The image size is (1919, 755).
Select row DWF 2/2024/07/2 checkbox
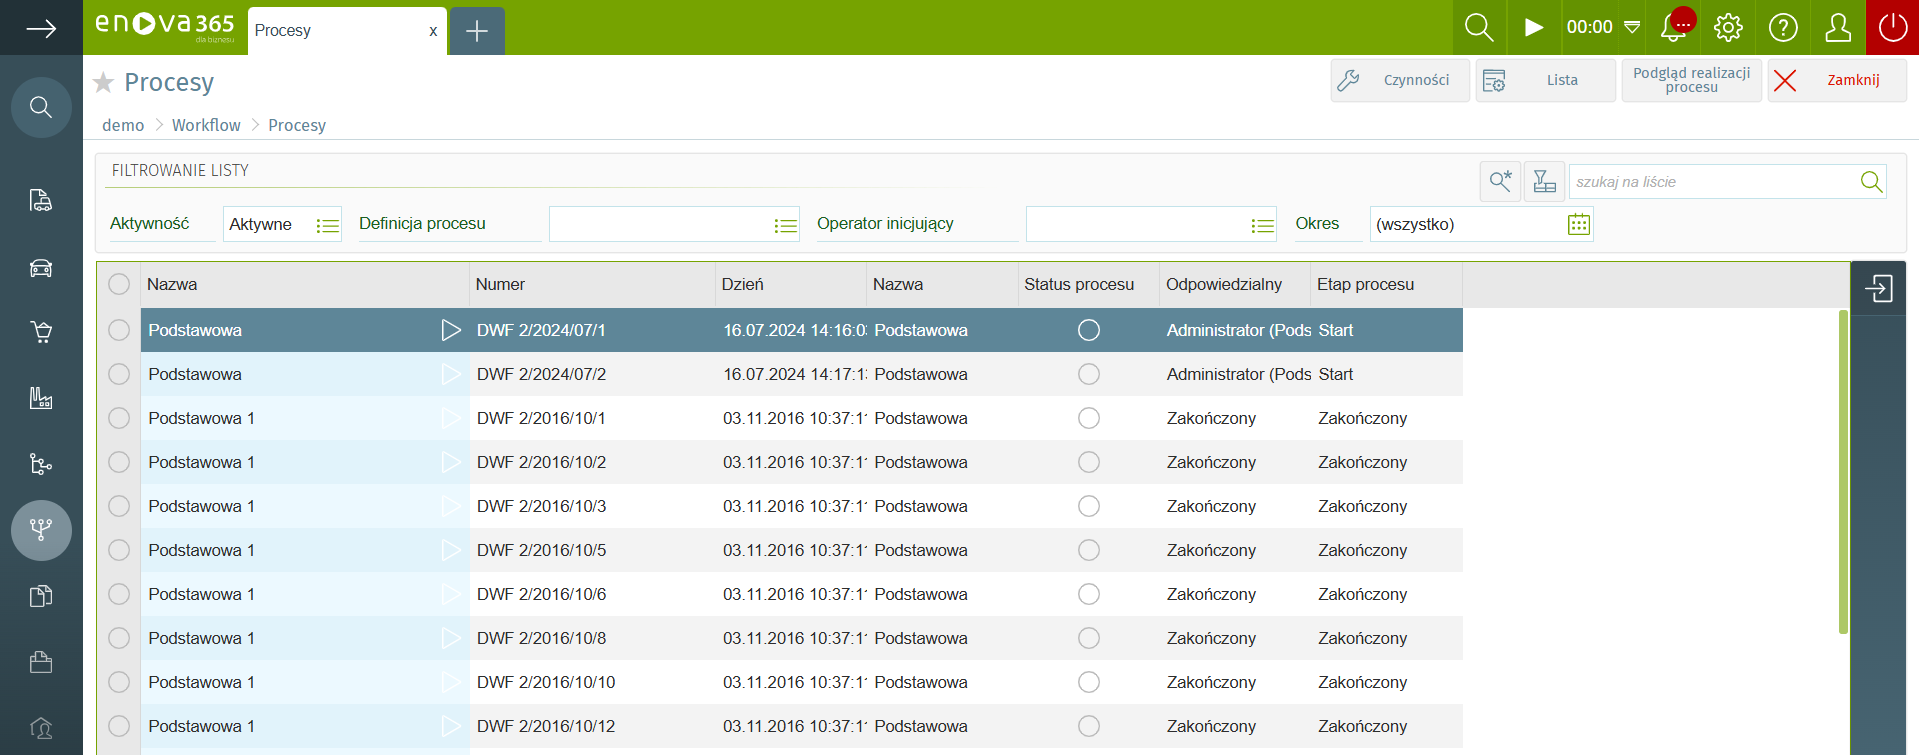119,374
